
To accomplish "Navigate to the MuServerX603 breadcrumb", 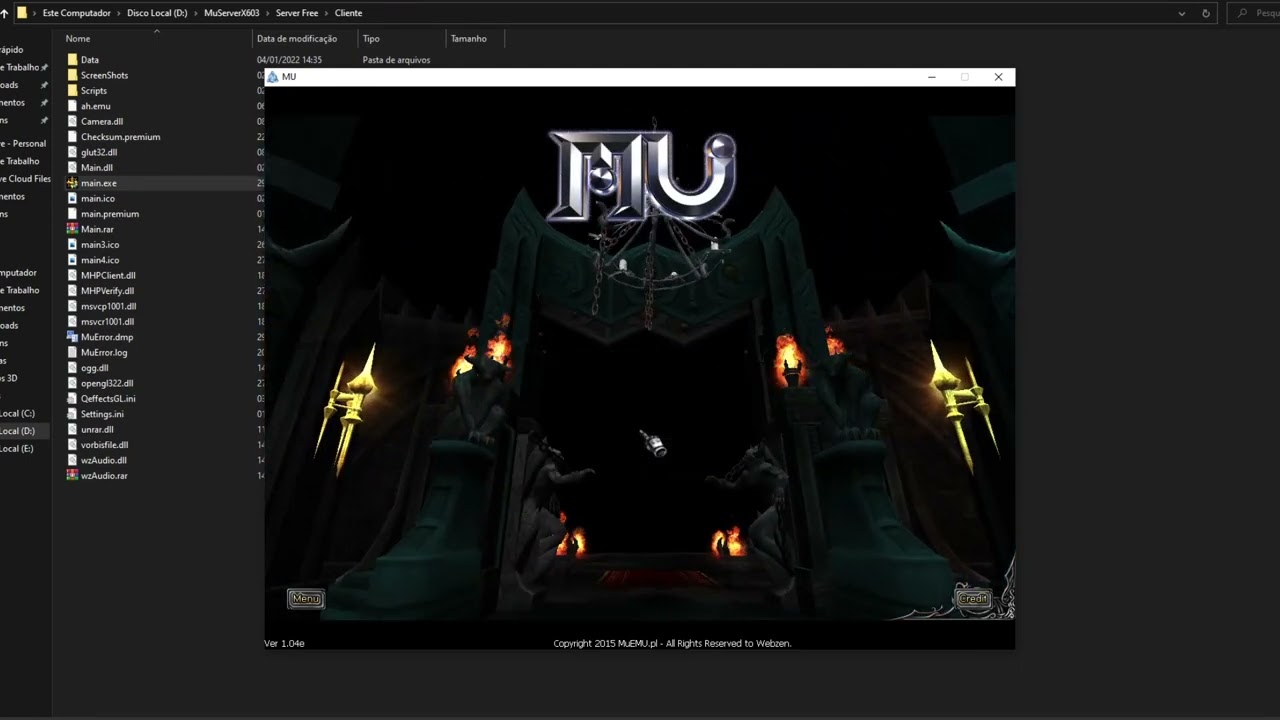I will click(231, 13).
